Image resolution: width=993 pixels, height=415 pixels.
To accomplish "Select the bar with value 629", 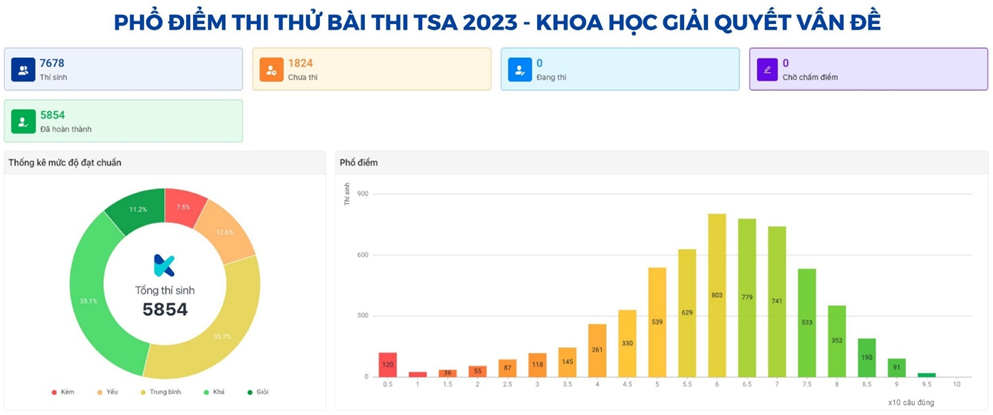I will [687, 313].
